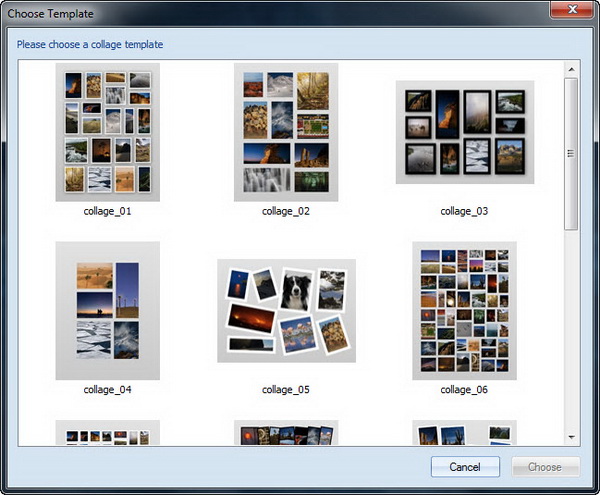Pick the collage_06 mosaic template
This screenshot has height=495, width=600.
[465, 310]
